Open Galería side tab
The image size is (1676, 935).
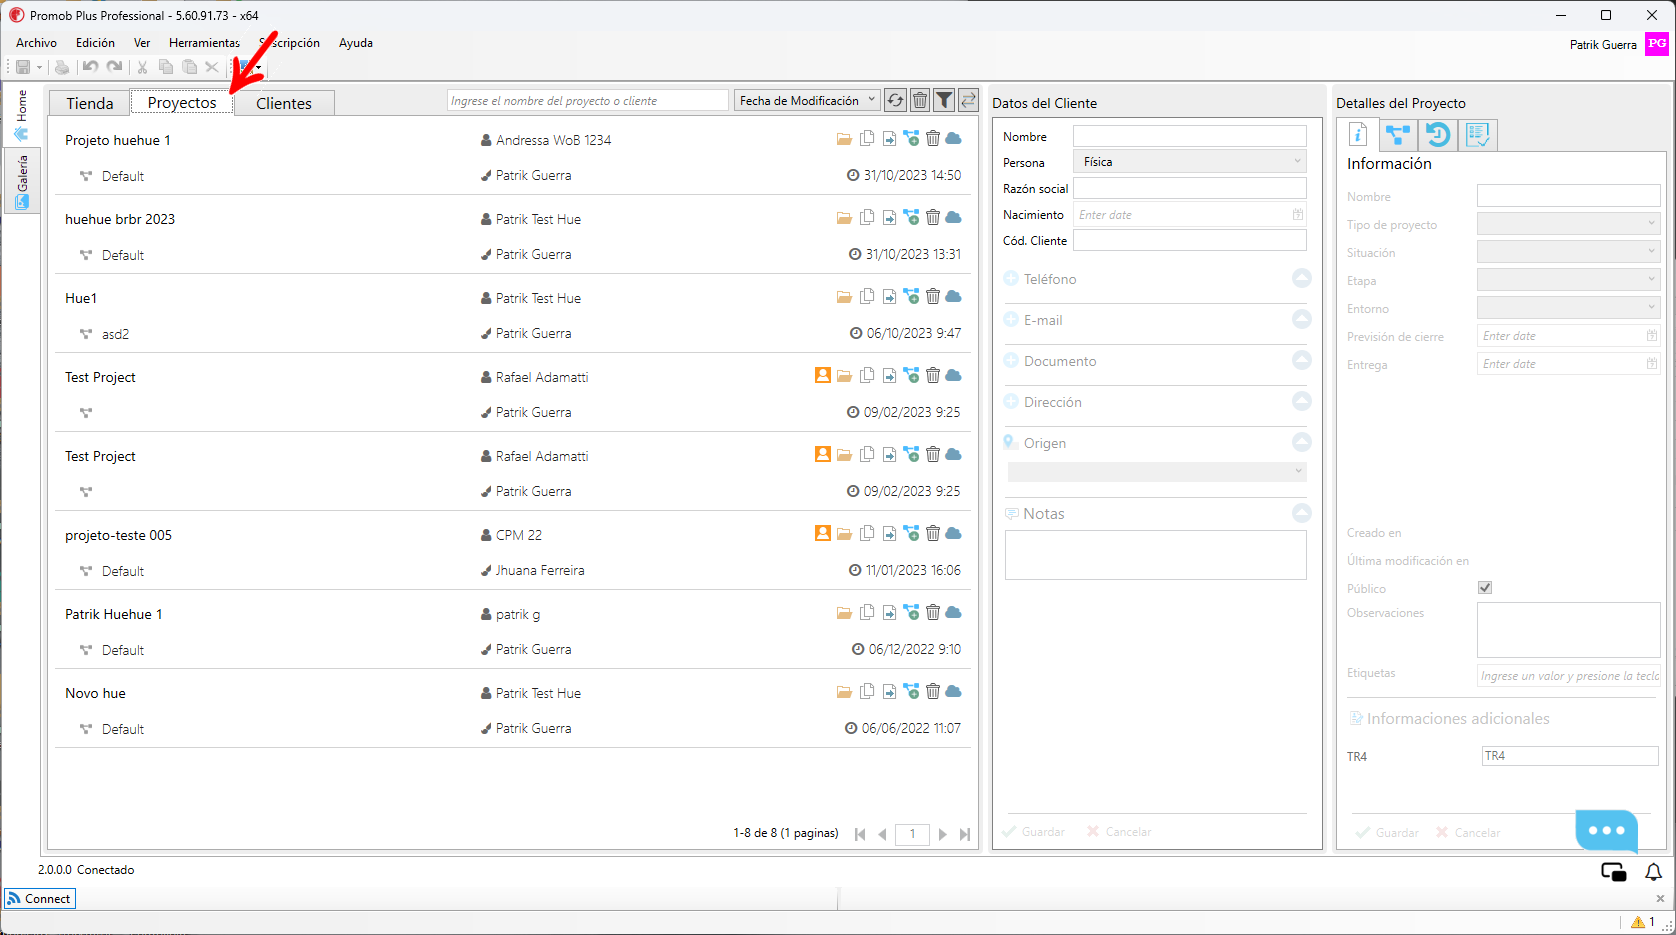point(22,181)
